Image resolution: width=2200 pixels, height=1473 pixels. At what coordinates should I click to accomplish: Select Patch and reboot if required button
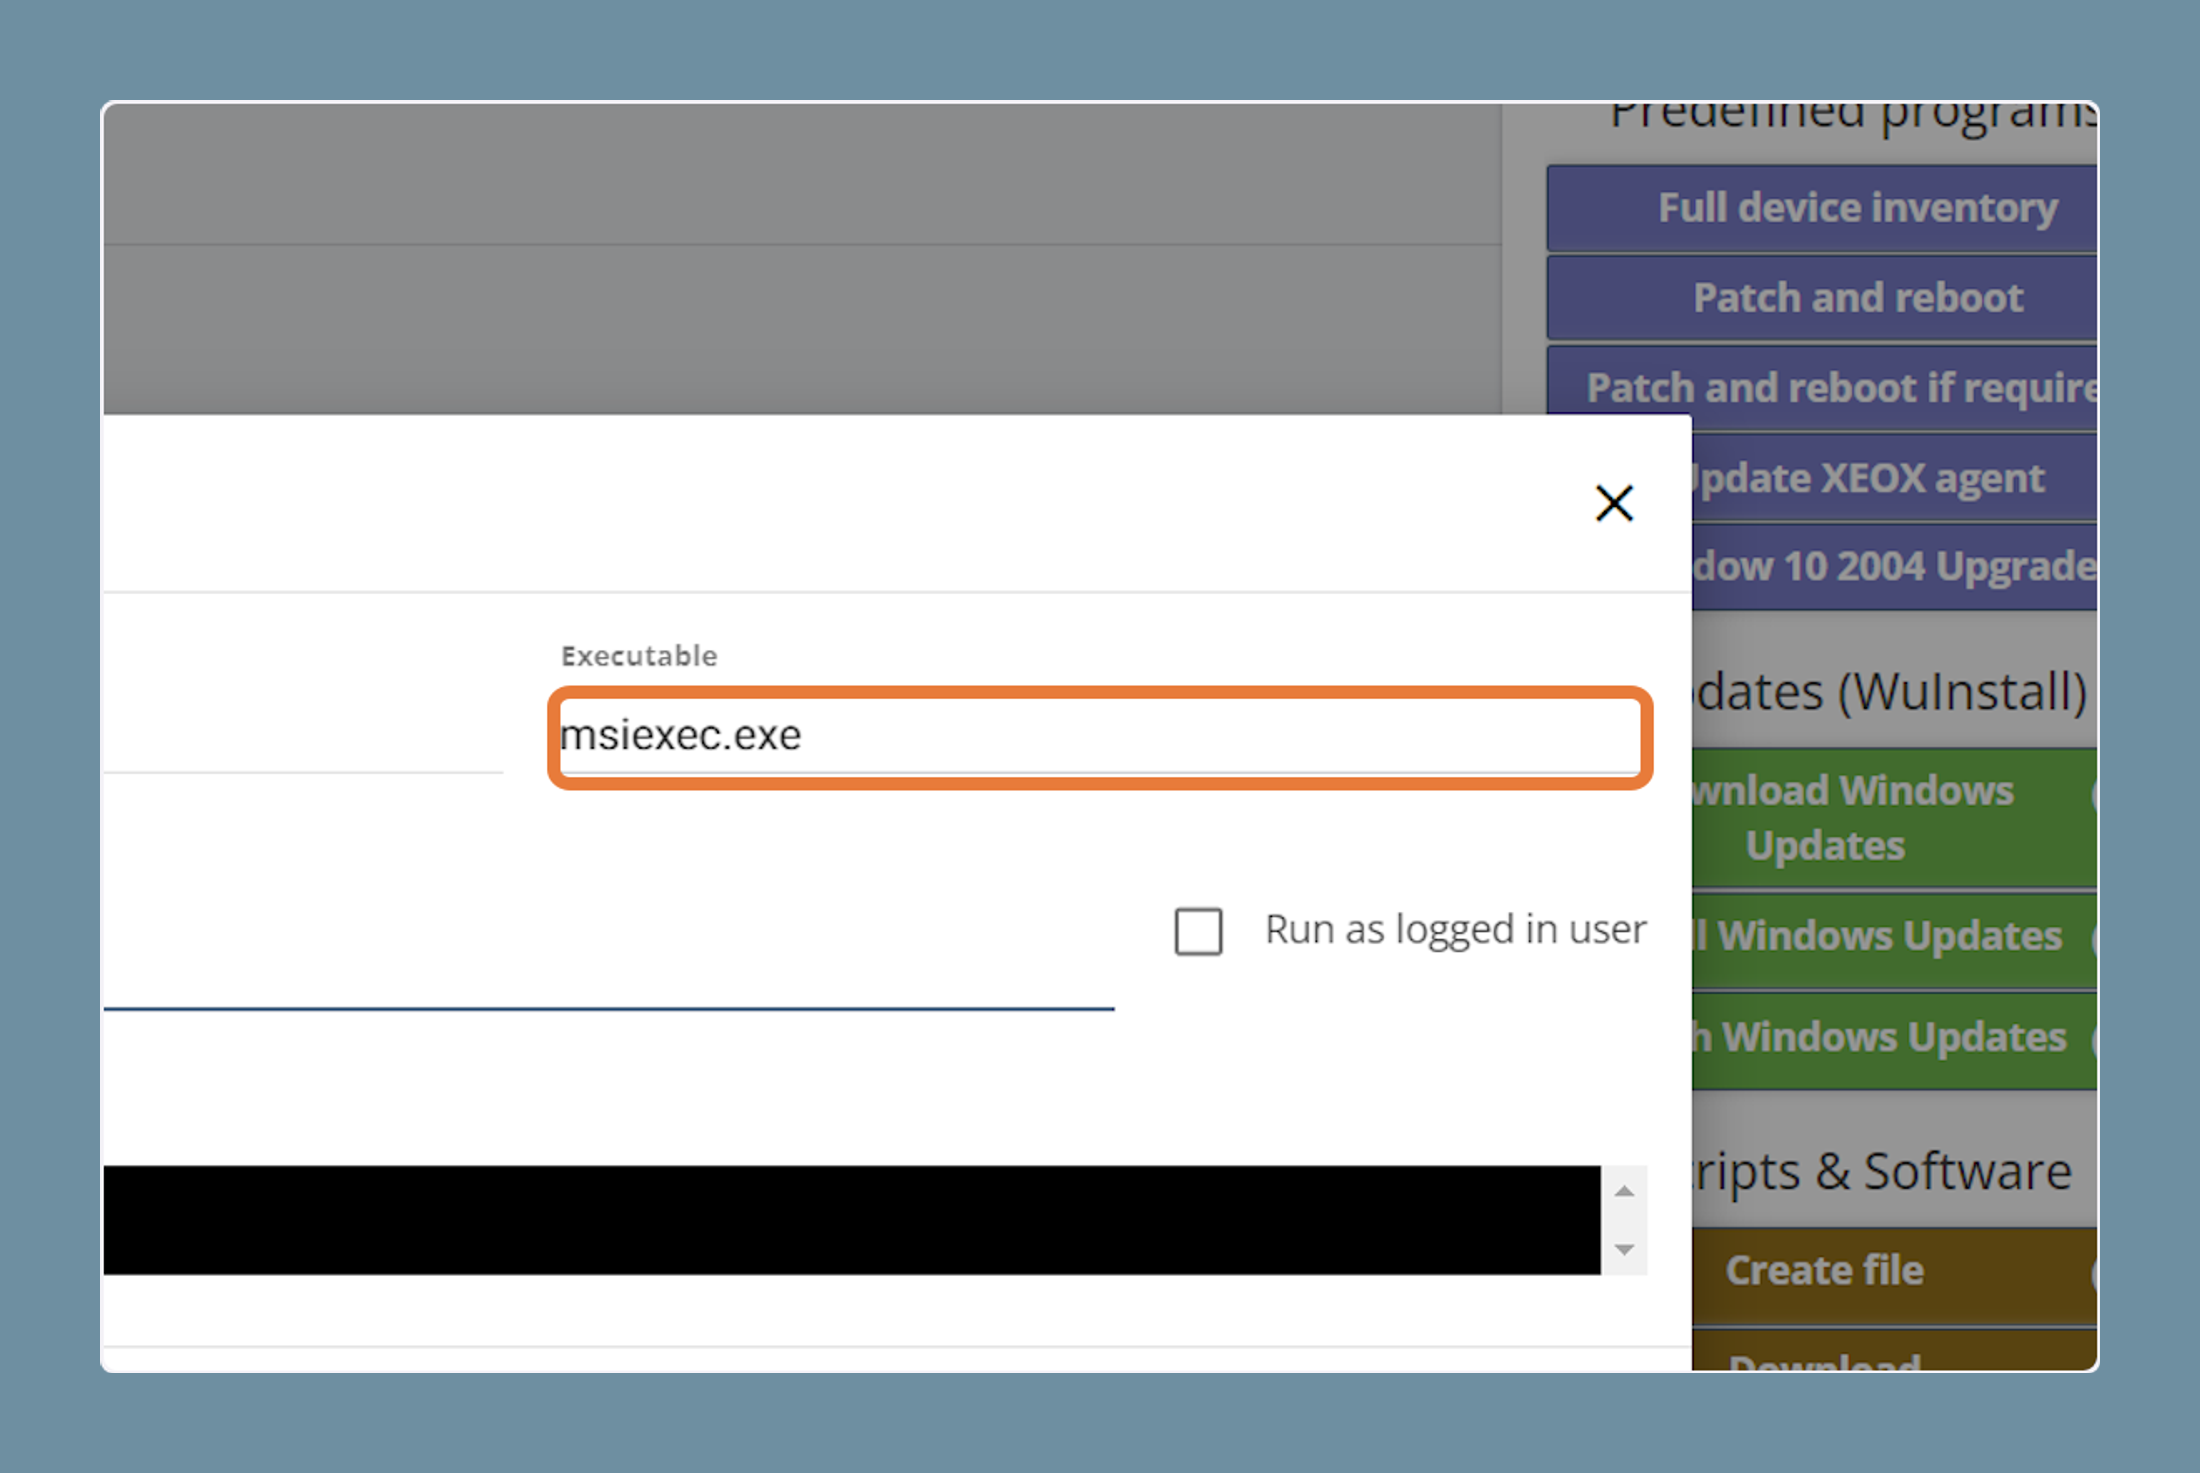(x=1822, y=388)
